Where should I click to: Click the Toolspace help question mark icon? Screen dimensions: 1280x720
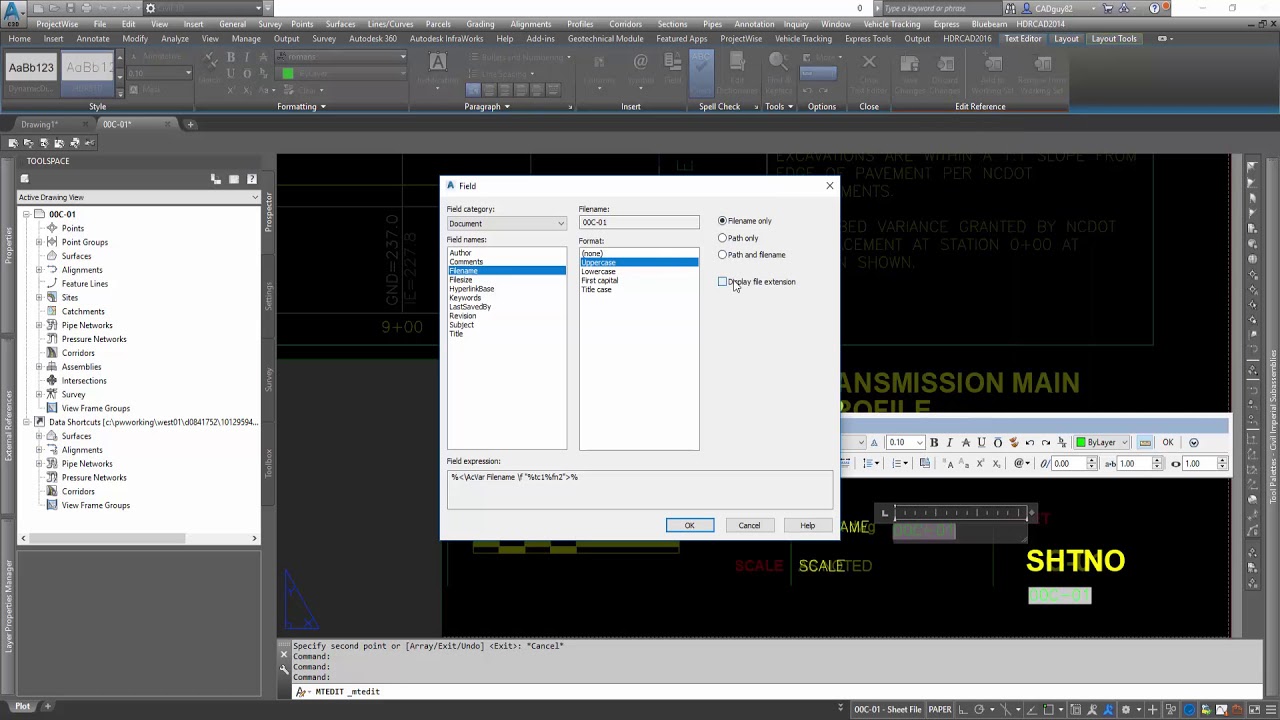tap(251, 179)
